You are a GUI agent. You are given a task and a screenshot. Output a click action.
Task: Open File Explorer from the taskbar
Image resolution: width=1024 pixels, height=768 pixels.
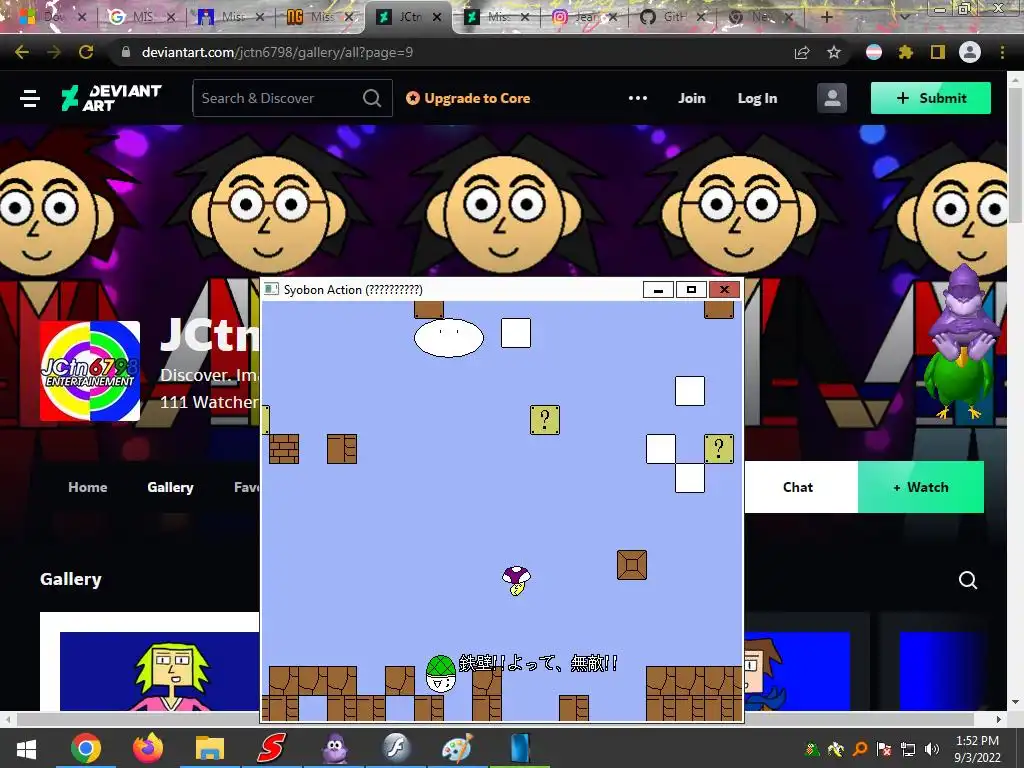point(210,748)
